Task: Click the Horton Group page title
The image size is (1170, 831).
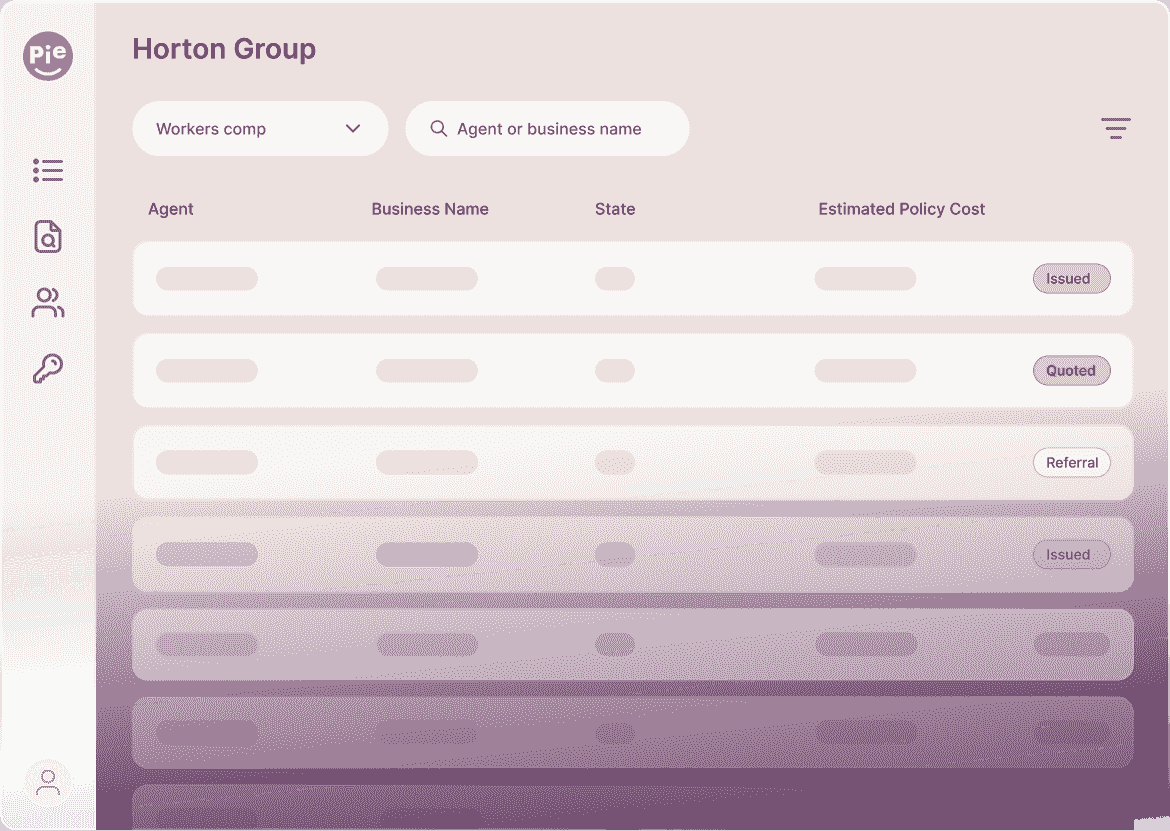Action: click(x=224, y=49)
